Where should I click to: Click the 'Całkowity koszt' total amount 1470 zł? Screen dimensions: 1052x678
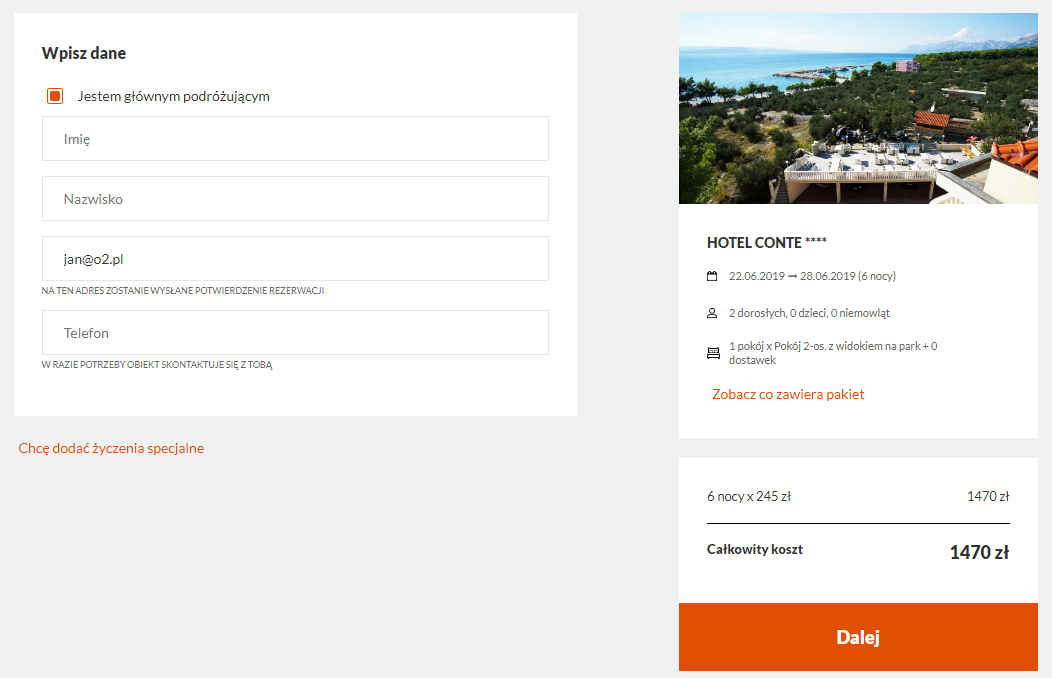coord(979,552)
